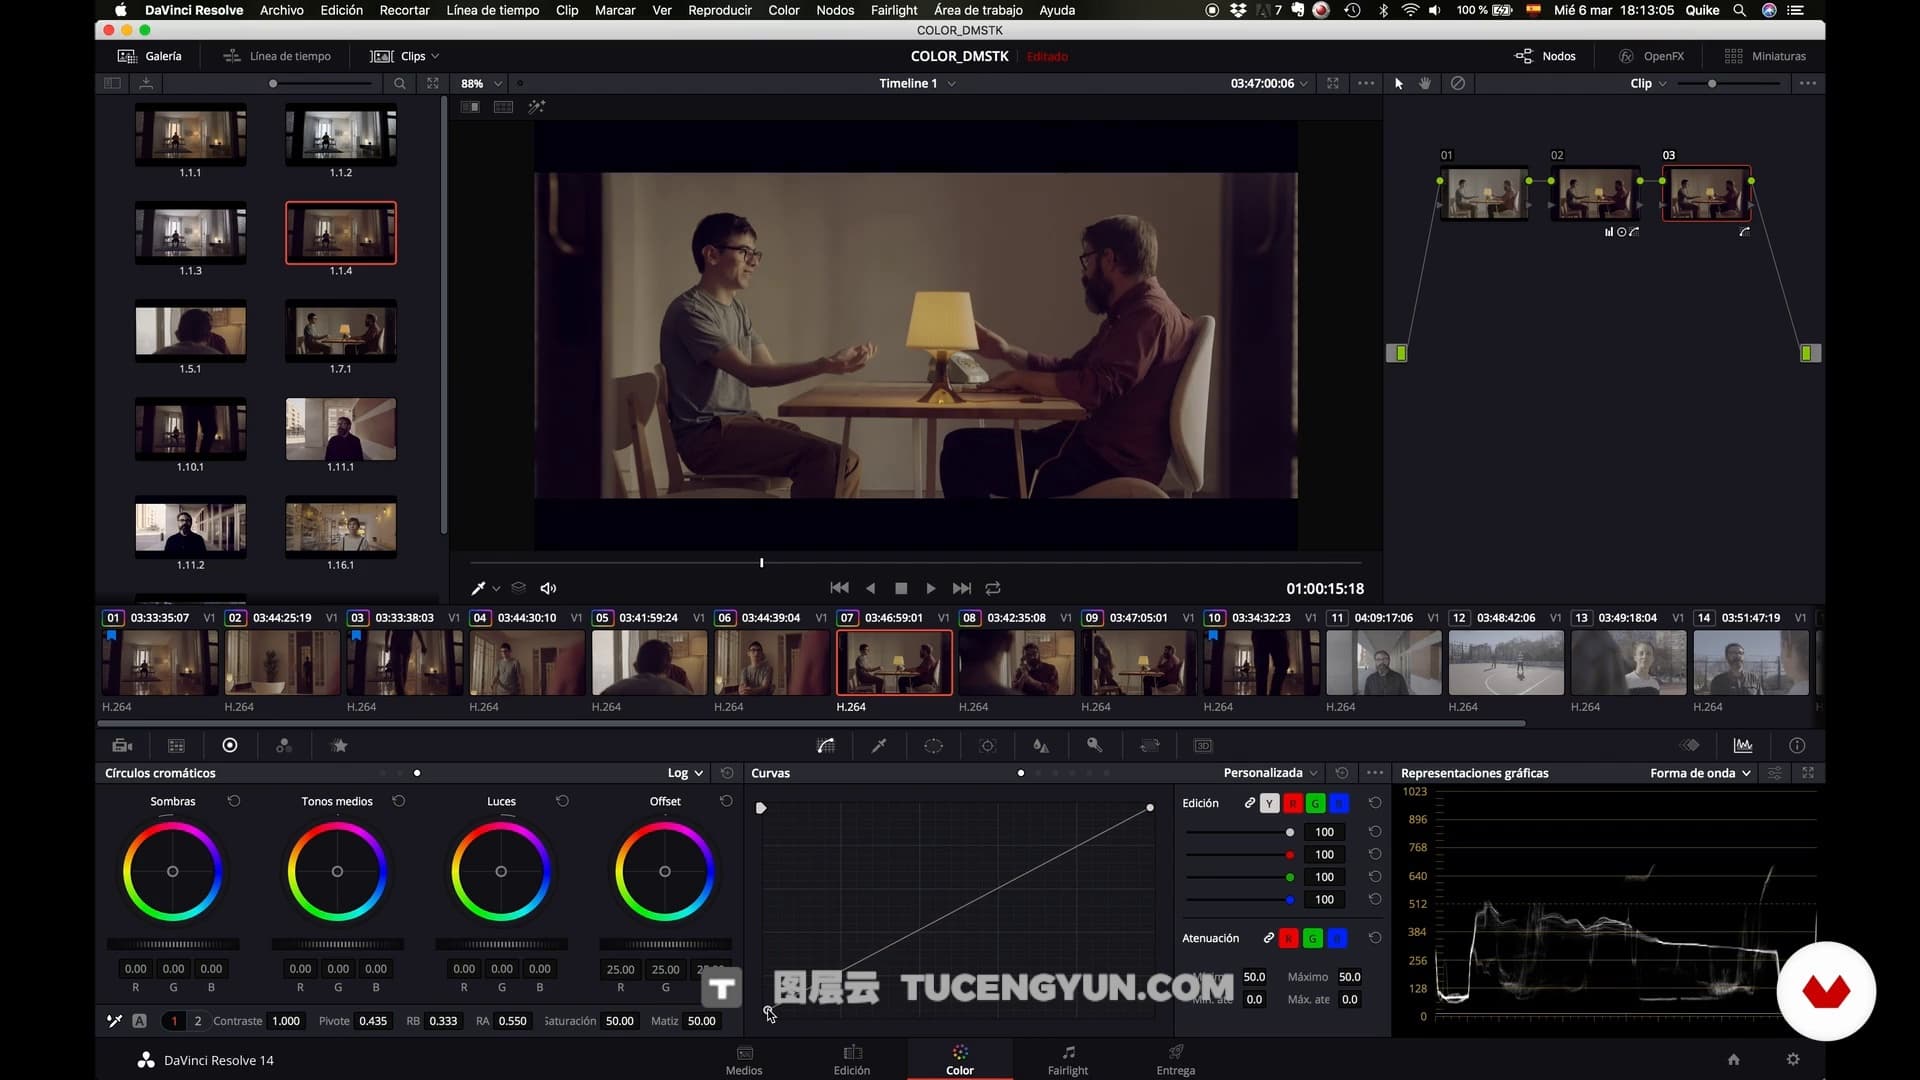The height and width of the screenshot is (1080, 1920).
Task: Show the OpenFX panel
Action: [1652, 56]
